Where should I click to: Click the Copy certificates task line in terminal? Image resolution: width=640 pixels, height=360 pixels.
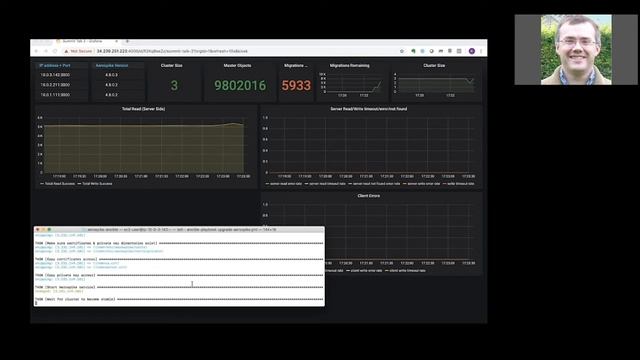(x=179, y=259)
